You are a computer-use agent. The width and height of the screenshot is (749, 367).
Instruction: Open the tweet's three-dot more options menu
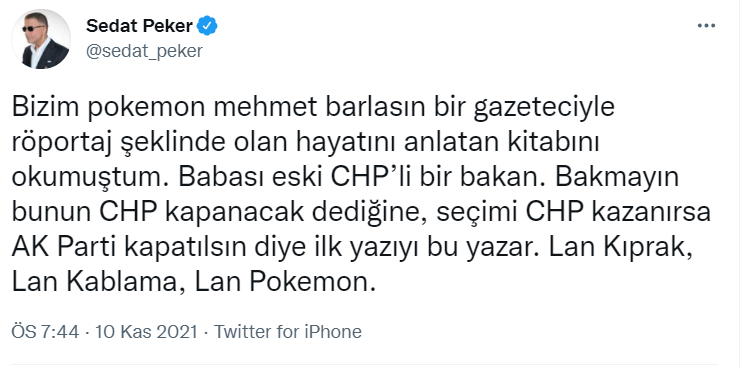[706, 26]
